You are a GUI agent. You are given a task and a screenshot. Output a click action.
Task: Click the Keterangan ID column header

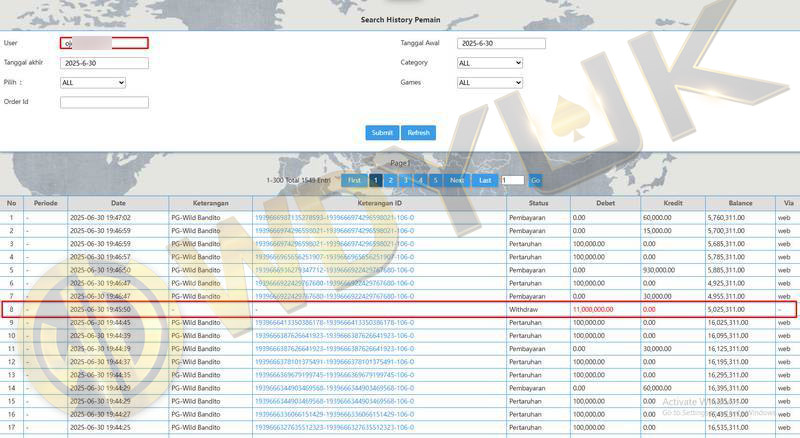[380, 203]
